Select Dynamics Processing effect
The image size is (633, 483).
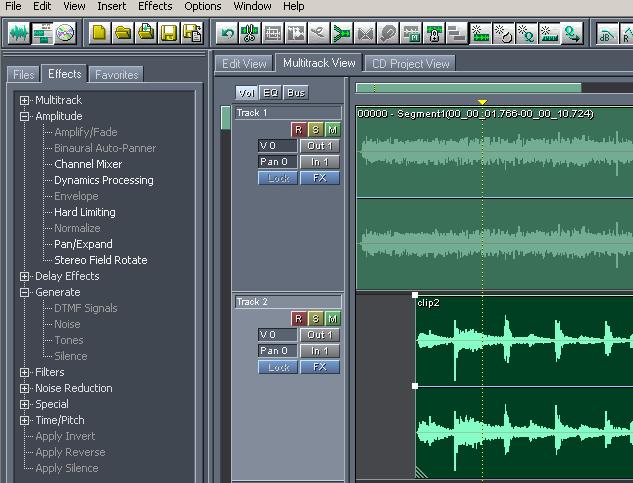(x=104, y=180)
